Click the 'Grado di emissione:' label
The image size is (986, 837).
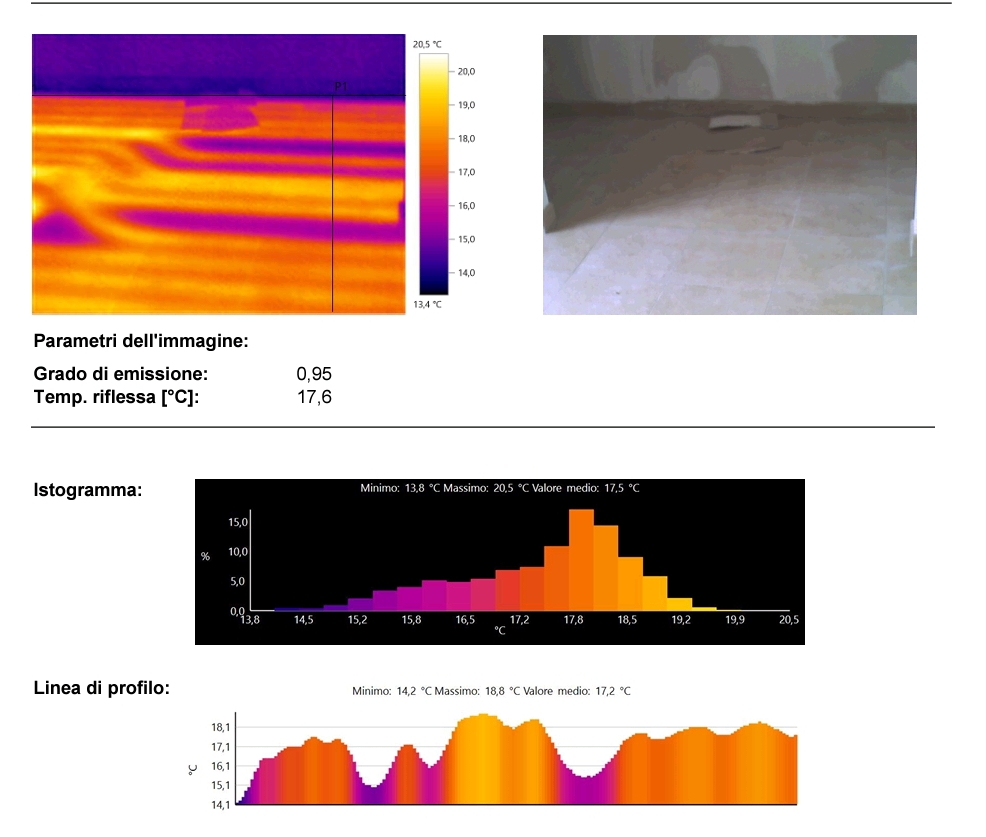tap(121, 374)
